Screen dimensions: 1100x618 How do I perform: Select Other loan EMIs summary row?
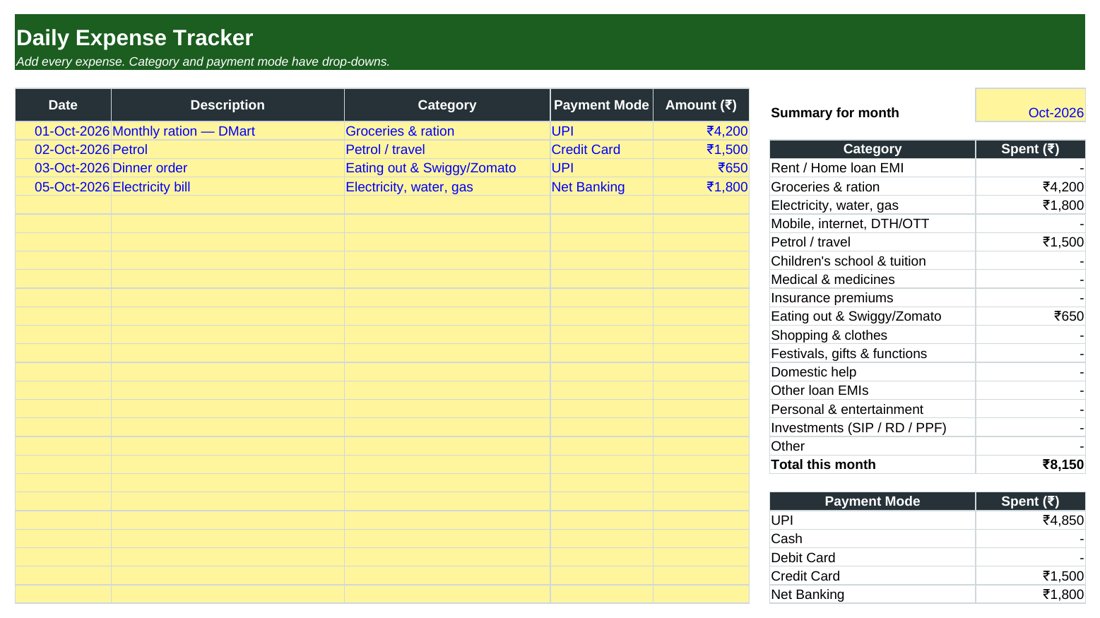pos(927,391)
